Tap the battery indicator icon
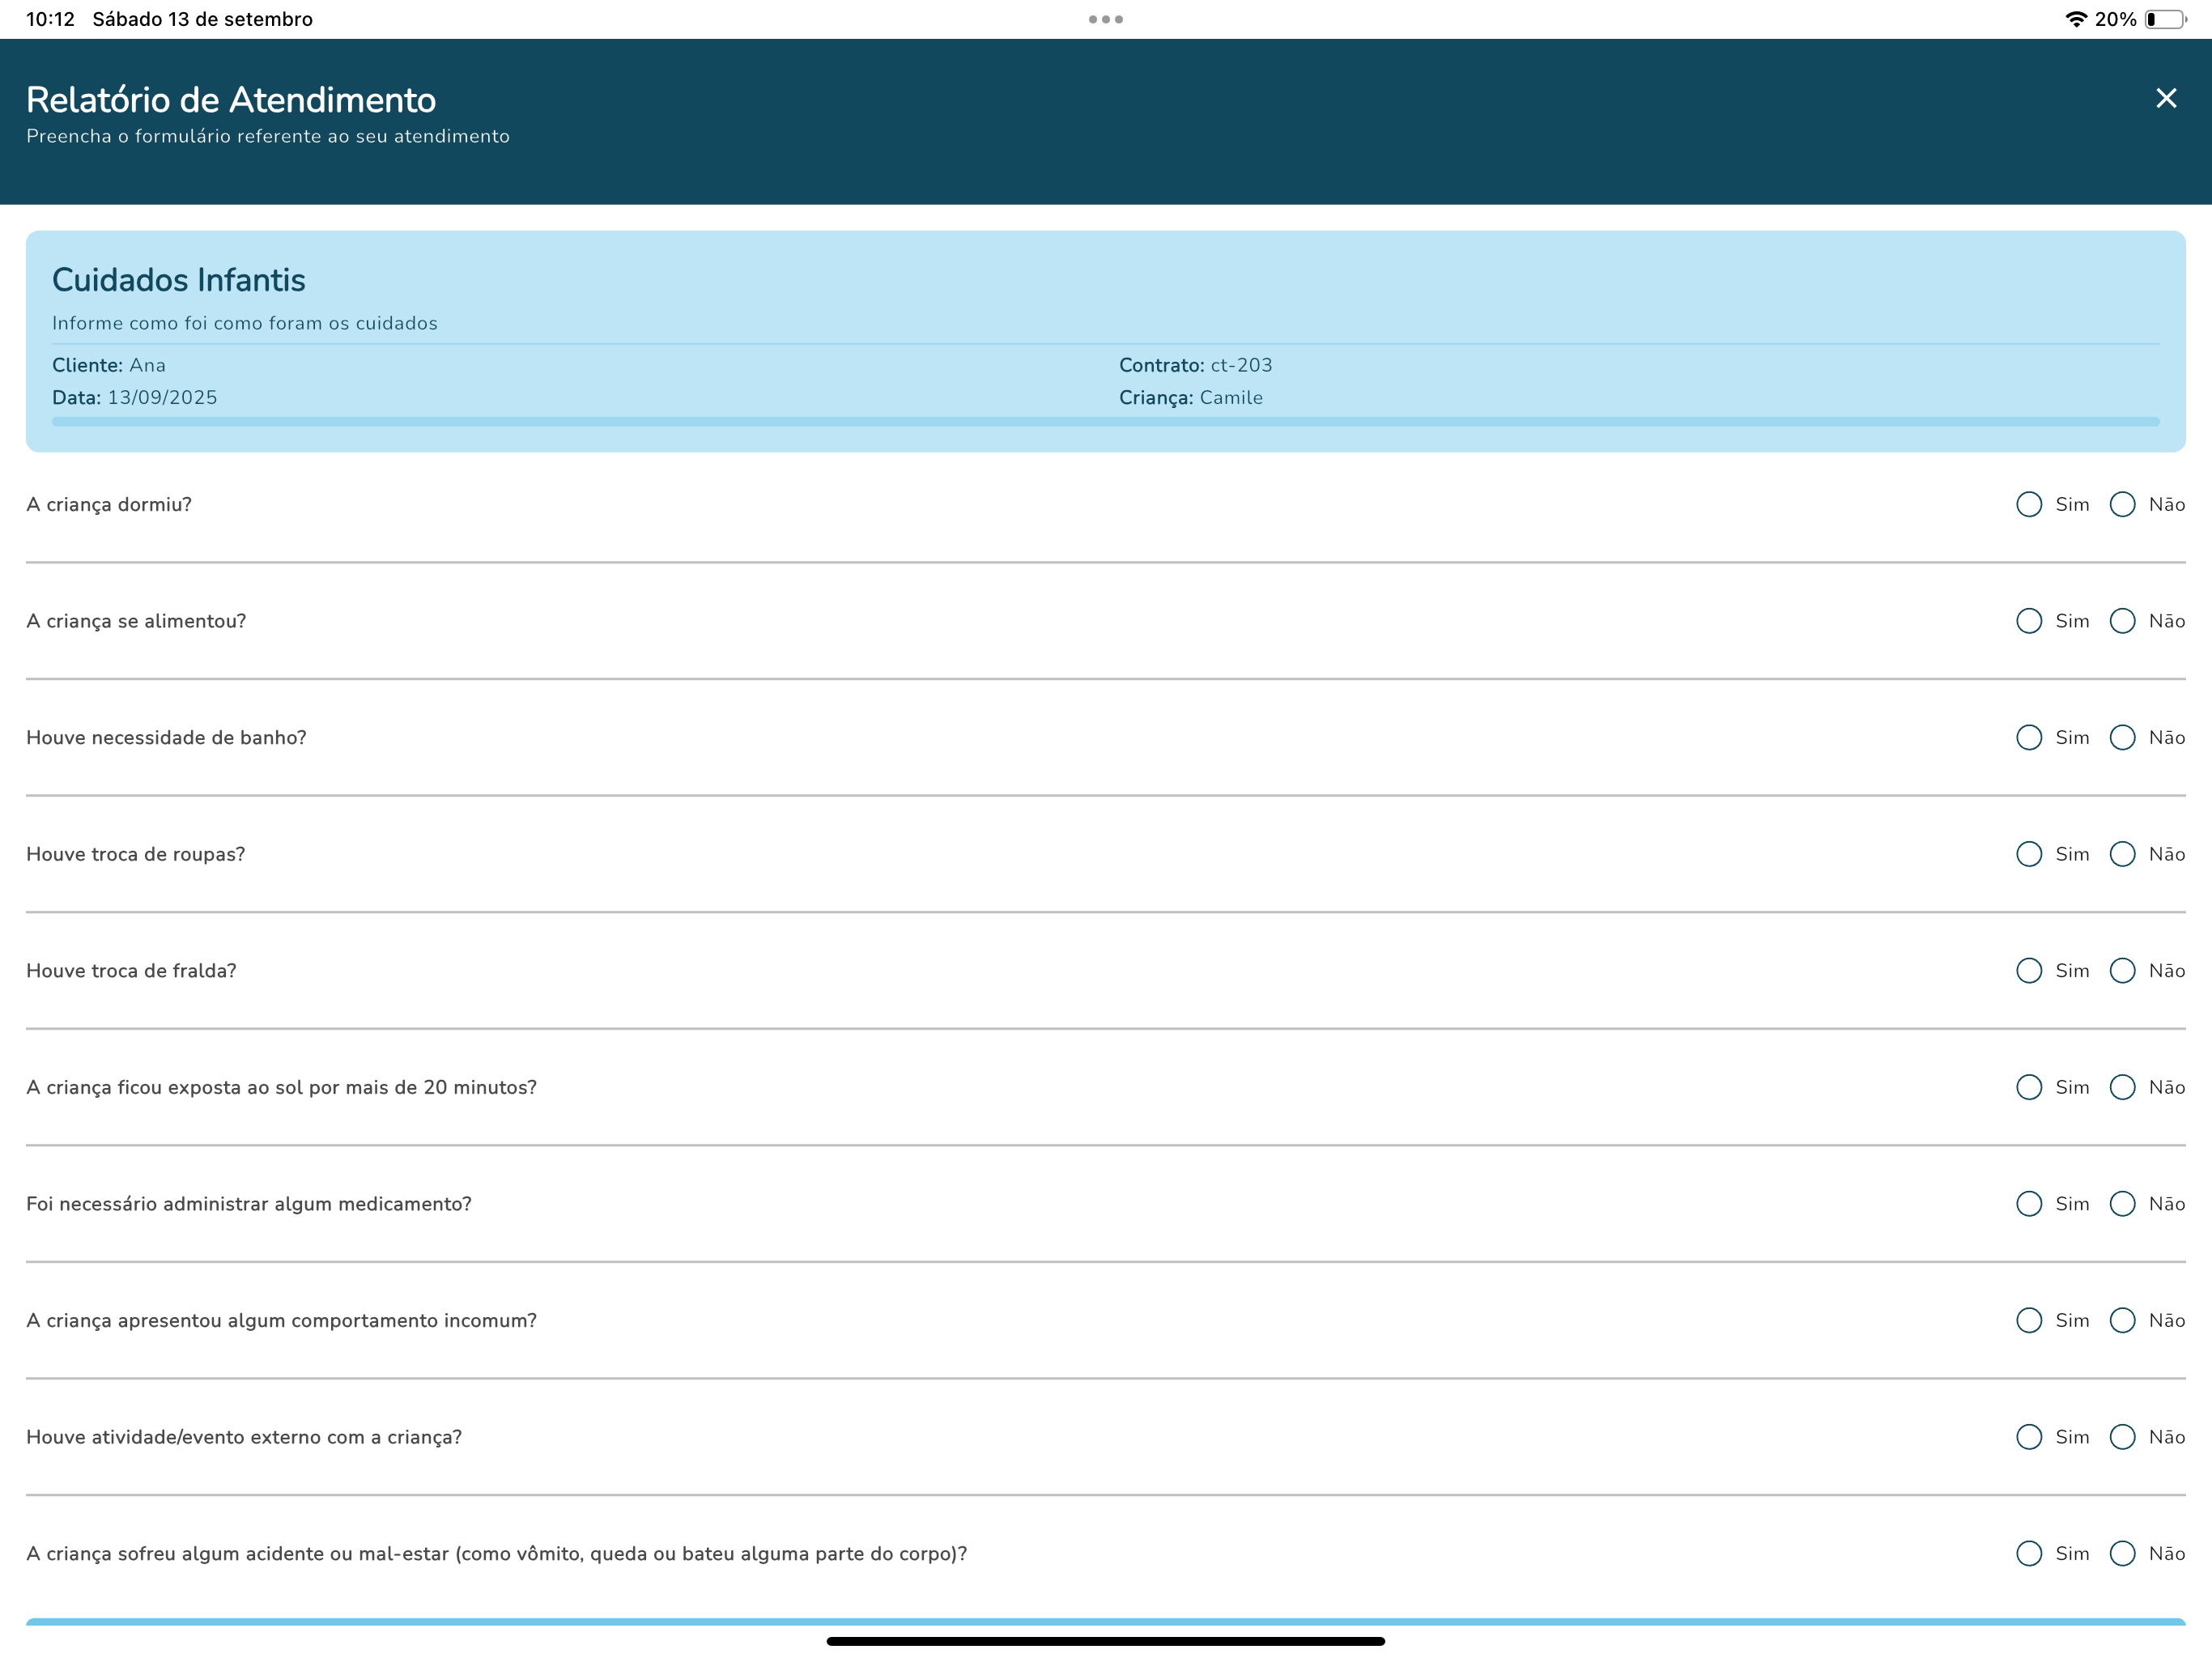Screen dimensions: 2212x1658 click(x=2165, y=19)
